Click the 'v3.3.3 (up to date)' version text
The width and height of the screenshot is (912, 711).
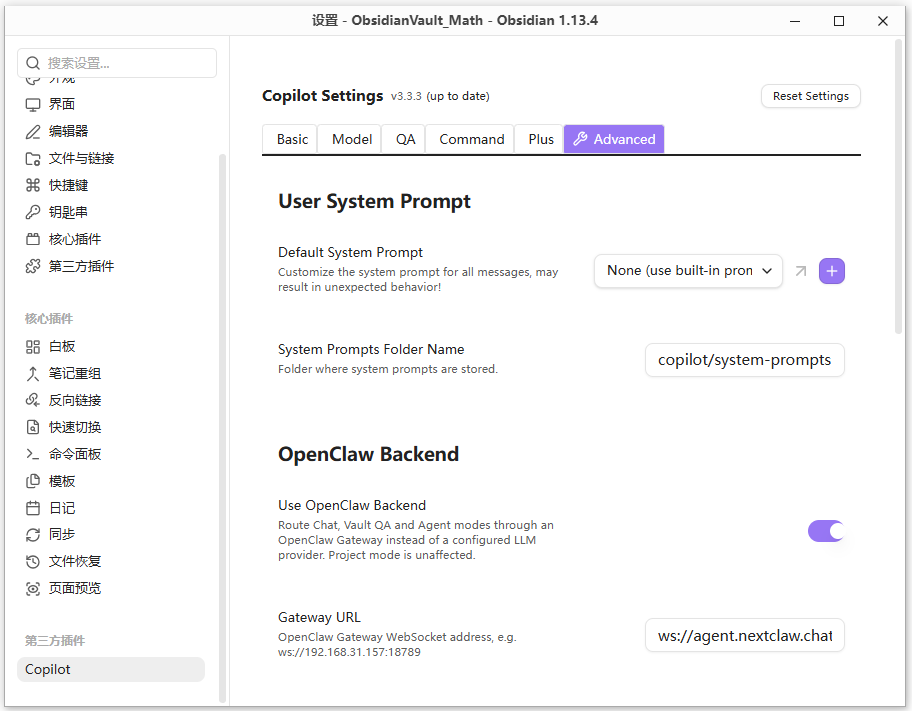[440, 96]
